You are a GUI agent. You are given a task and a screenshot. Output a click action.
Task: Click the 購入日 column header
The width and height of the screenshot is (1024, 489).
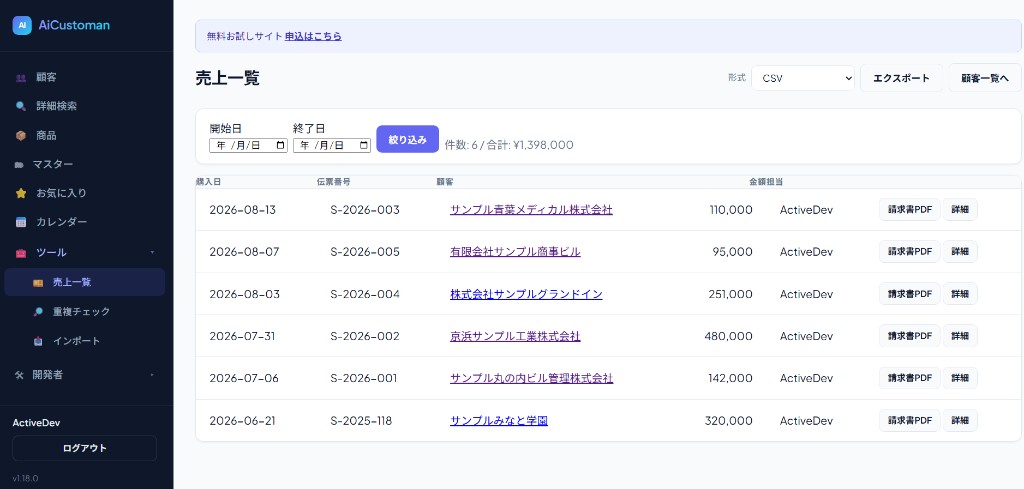[x=209, y=182]
